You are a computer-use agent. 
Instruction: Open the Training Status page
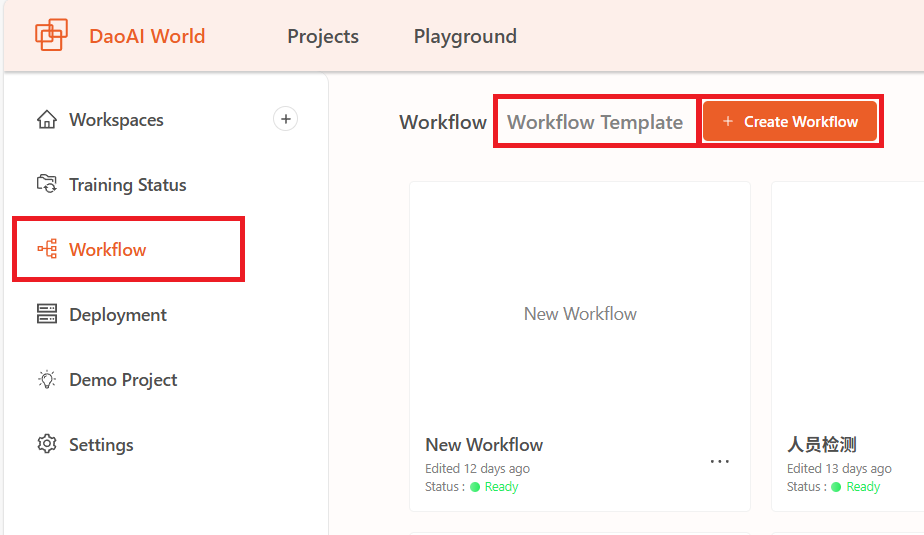point(127,185)
